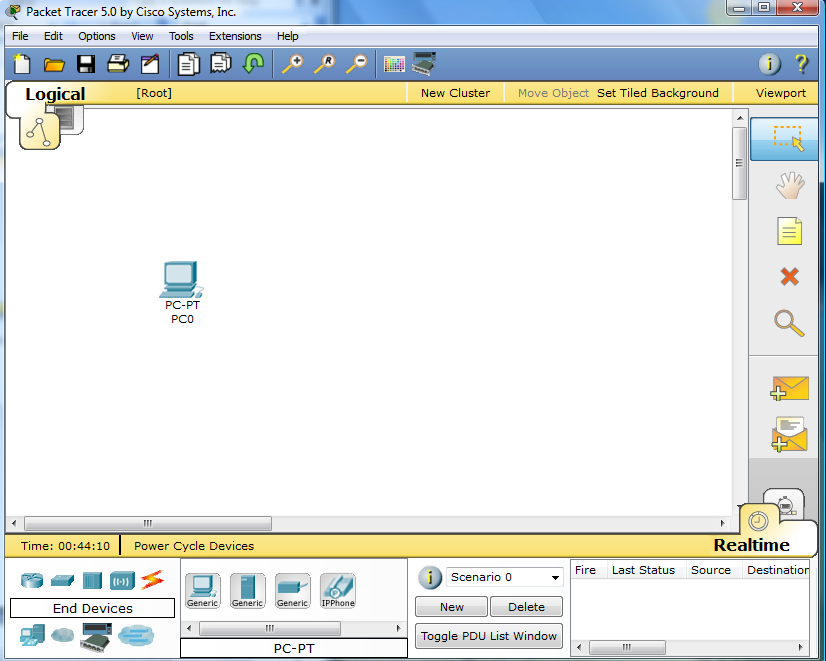Viewport: 826px width, 661px height.
Task: Open the drawing palette icon
Action: [x=394, y=64]
